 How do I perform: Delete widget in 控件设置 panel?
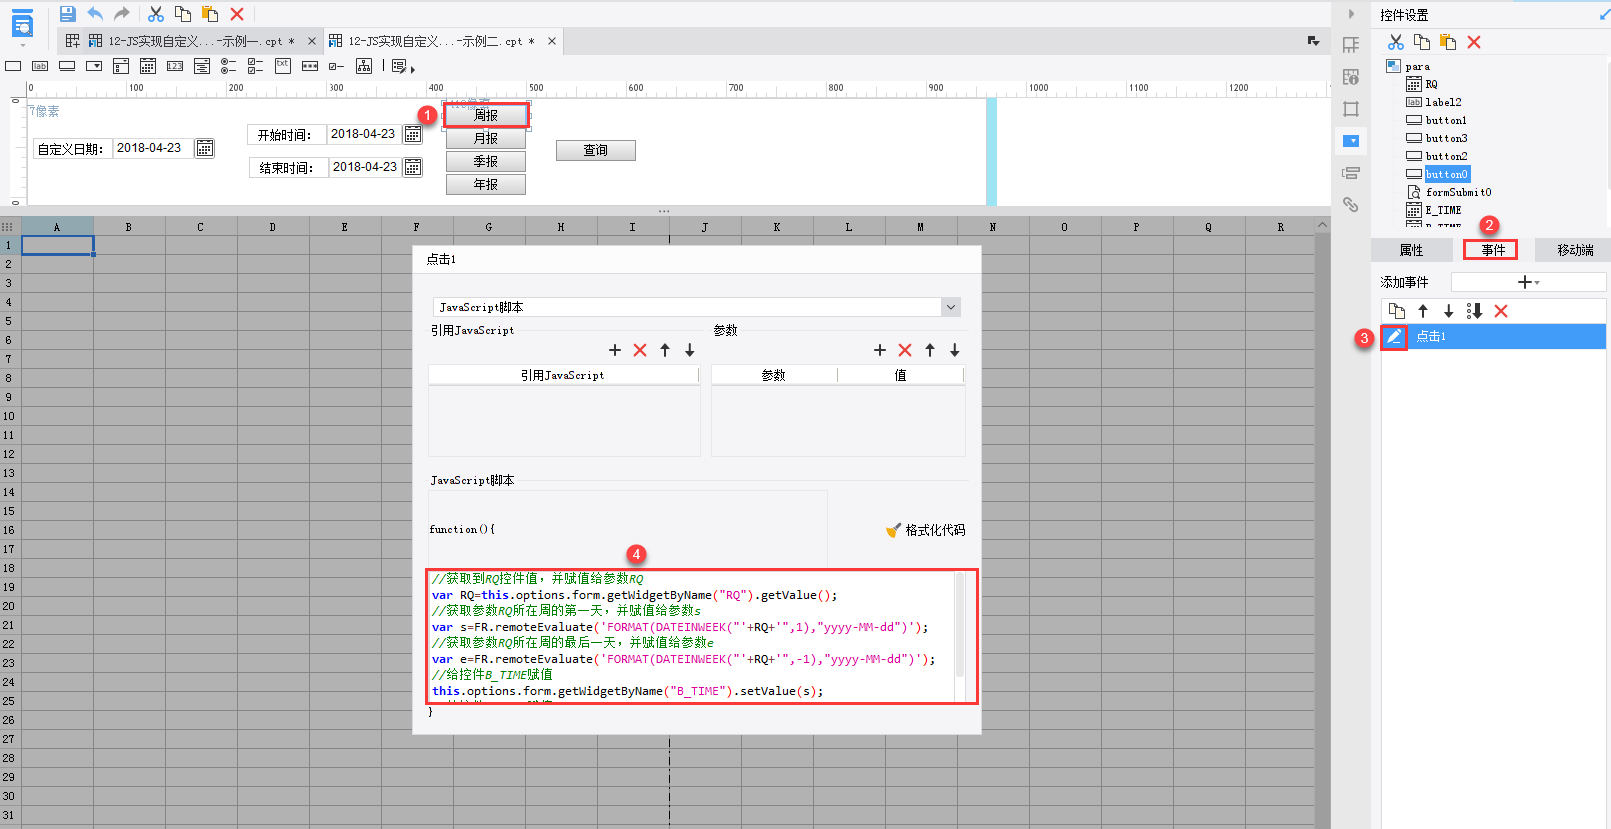point(1474,42)
